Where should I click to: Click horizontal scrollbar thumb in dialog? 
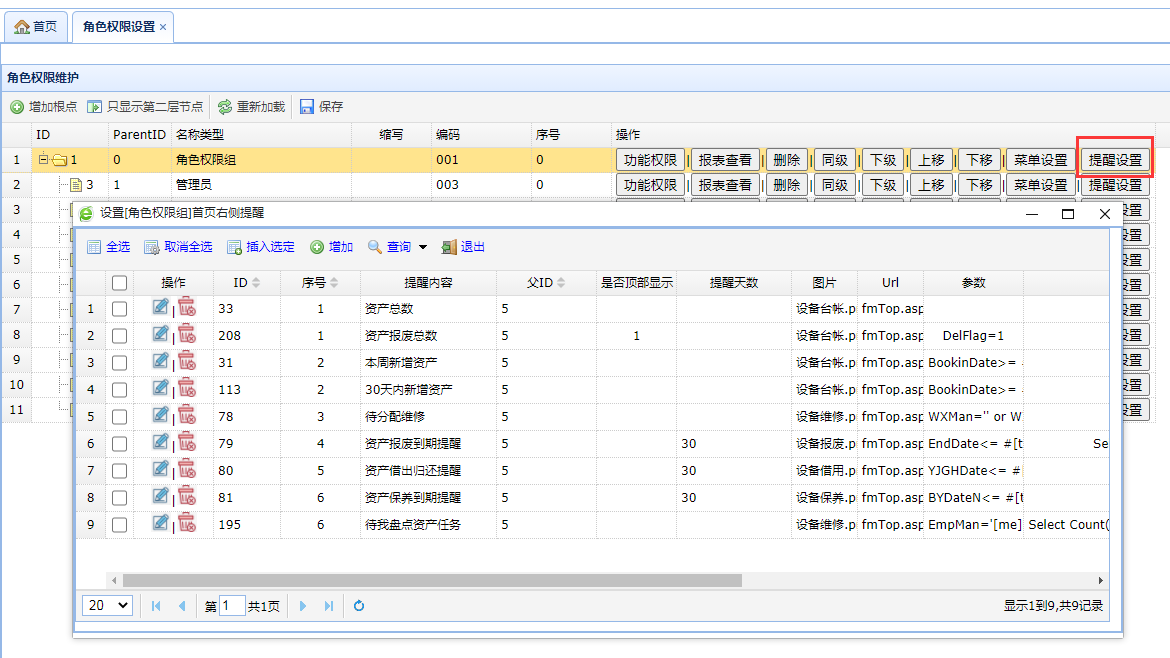[432, 580]
